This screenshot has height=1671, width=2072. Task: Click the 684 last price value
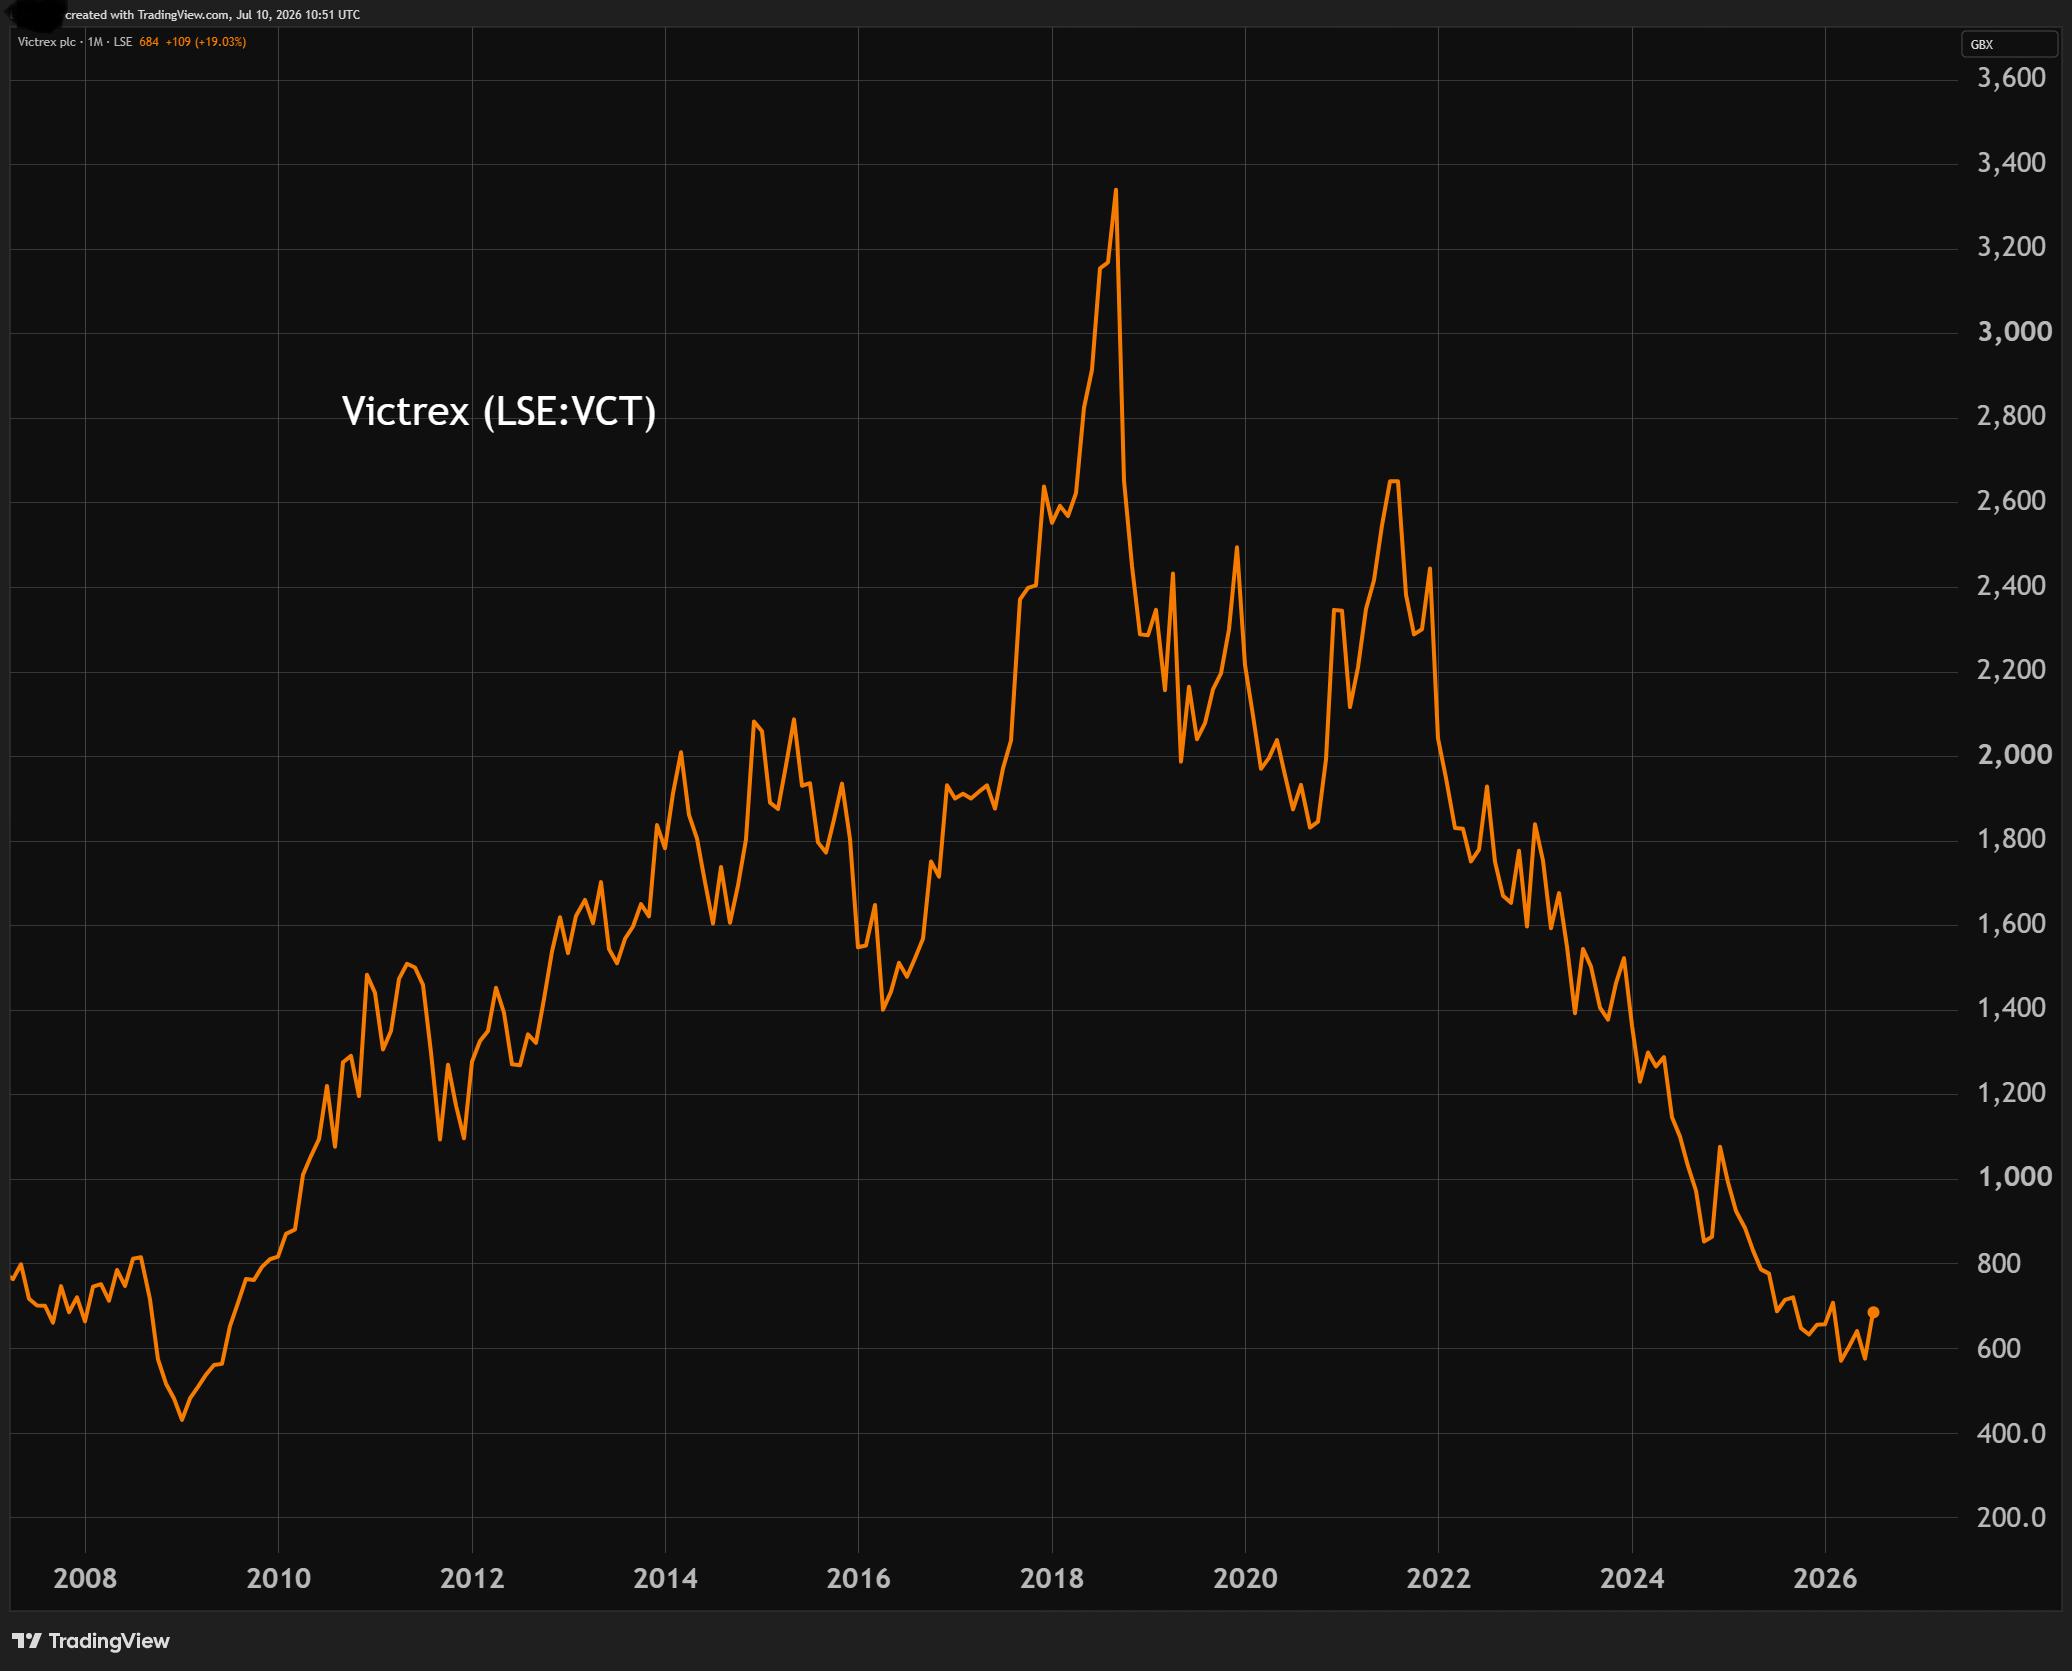[149, 42]
